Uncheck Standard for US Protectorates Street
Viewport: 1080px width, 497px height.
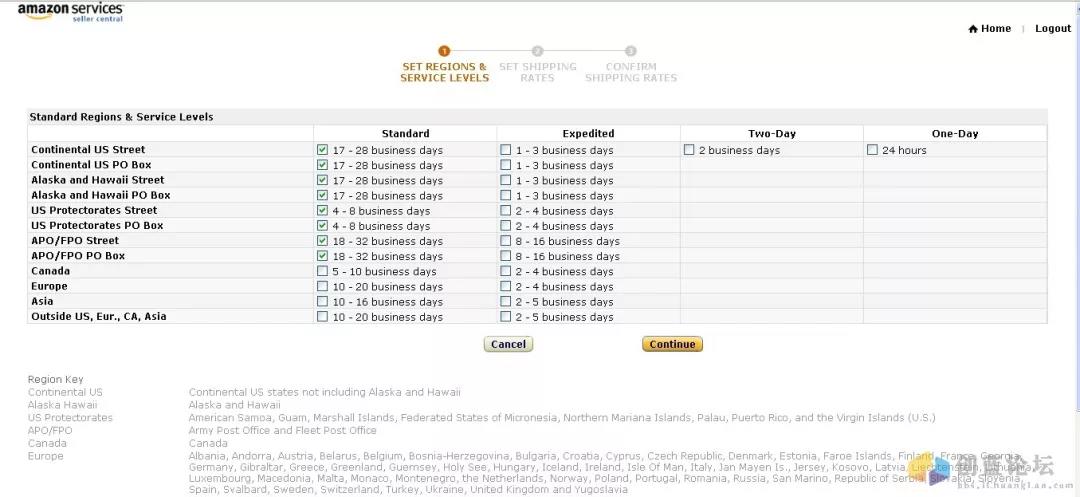[x=322, y=210]
